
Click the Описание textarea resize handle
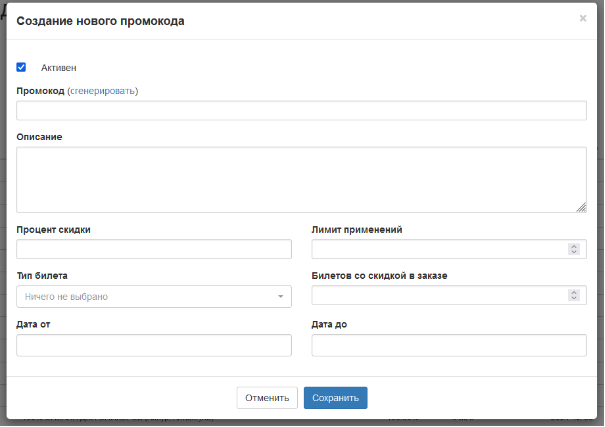pos(581,207)
